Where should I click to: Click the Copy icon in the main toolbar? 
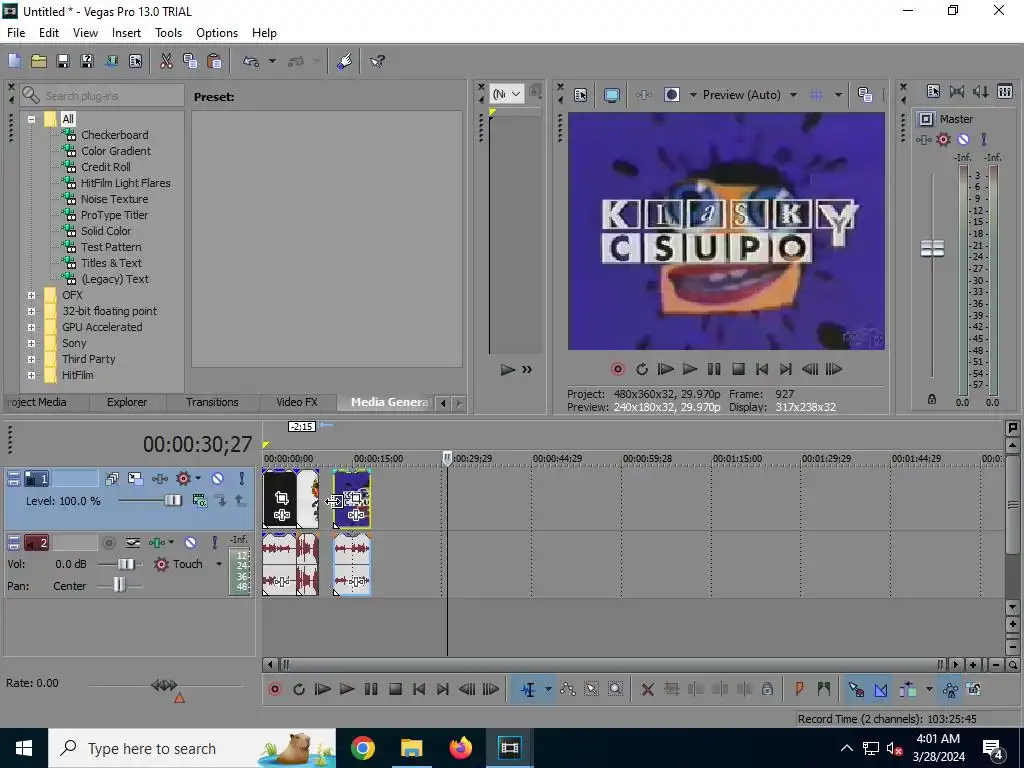click(190, 61)
